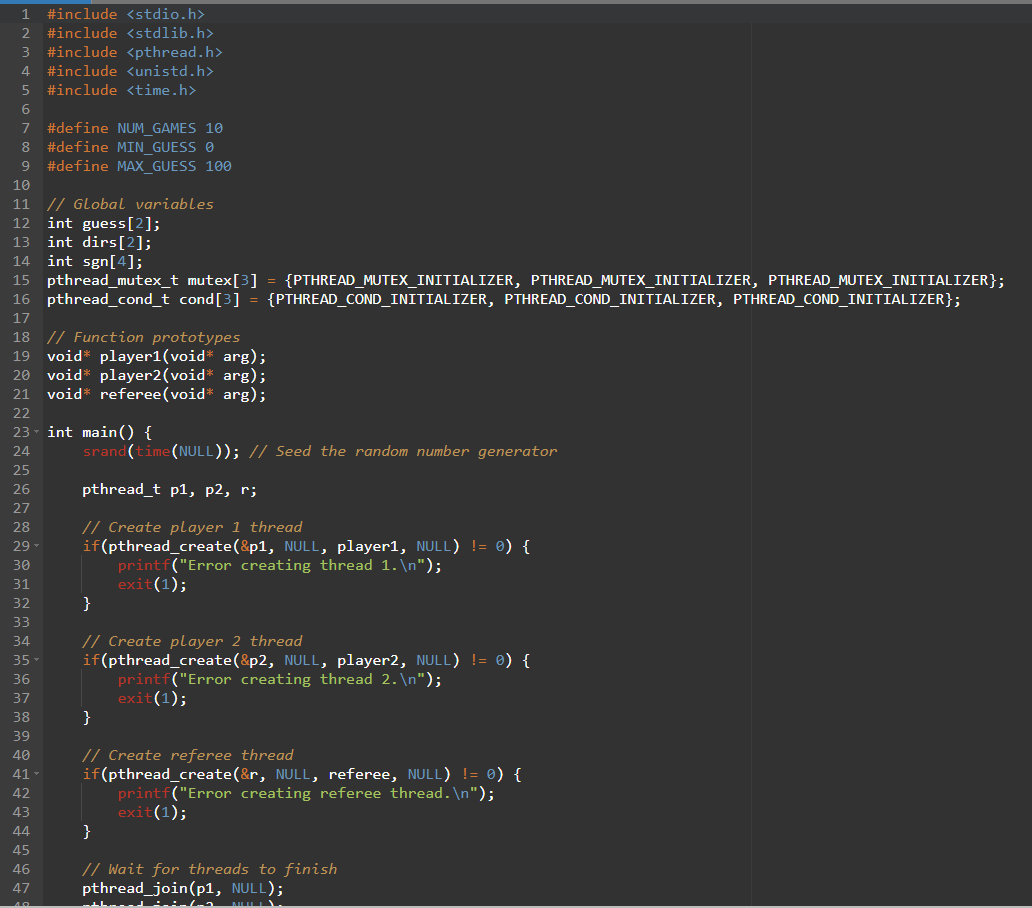Click the text '#include <stdio.h>'

[126, 14]
